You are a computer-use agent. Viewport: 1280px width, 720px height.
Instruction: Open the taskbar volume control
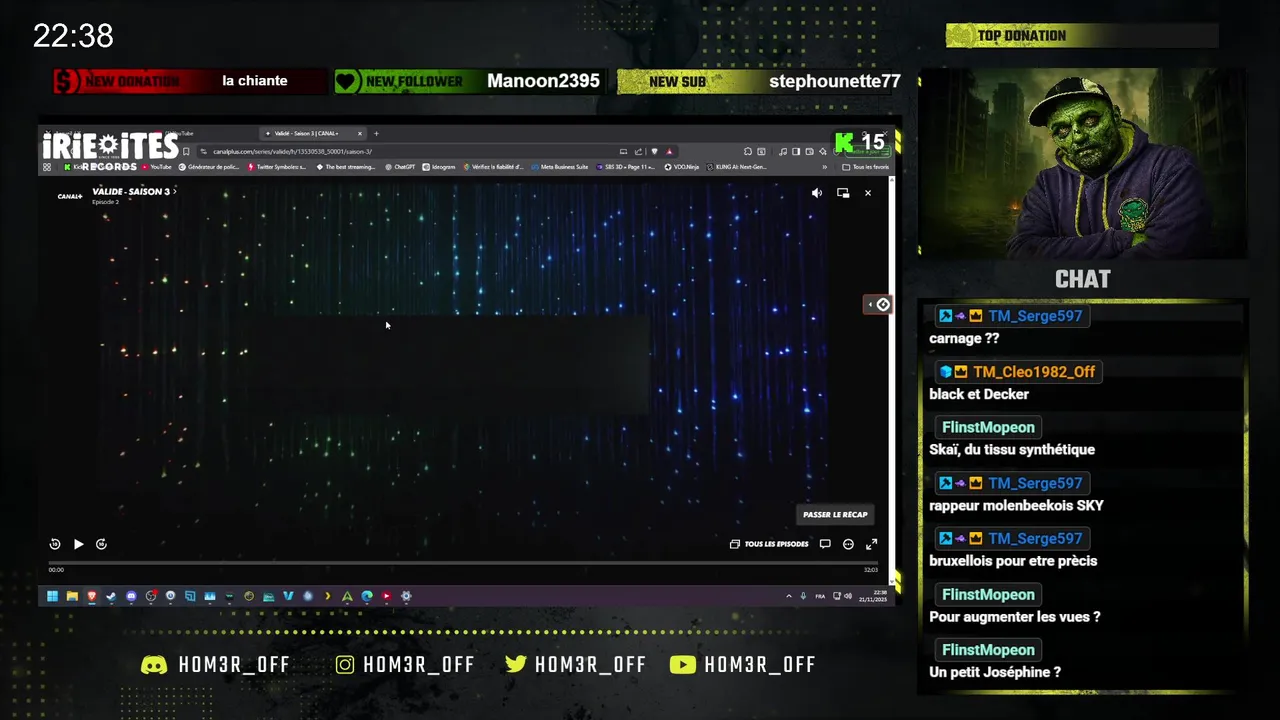(x=848, y=596)
